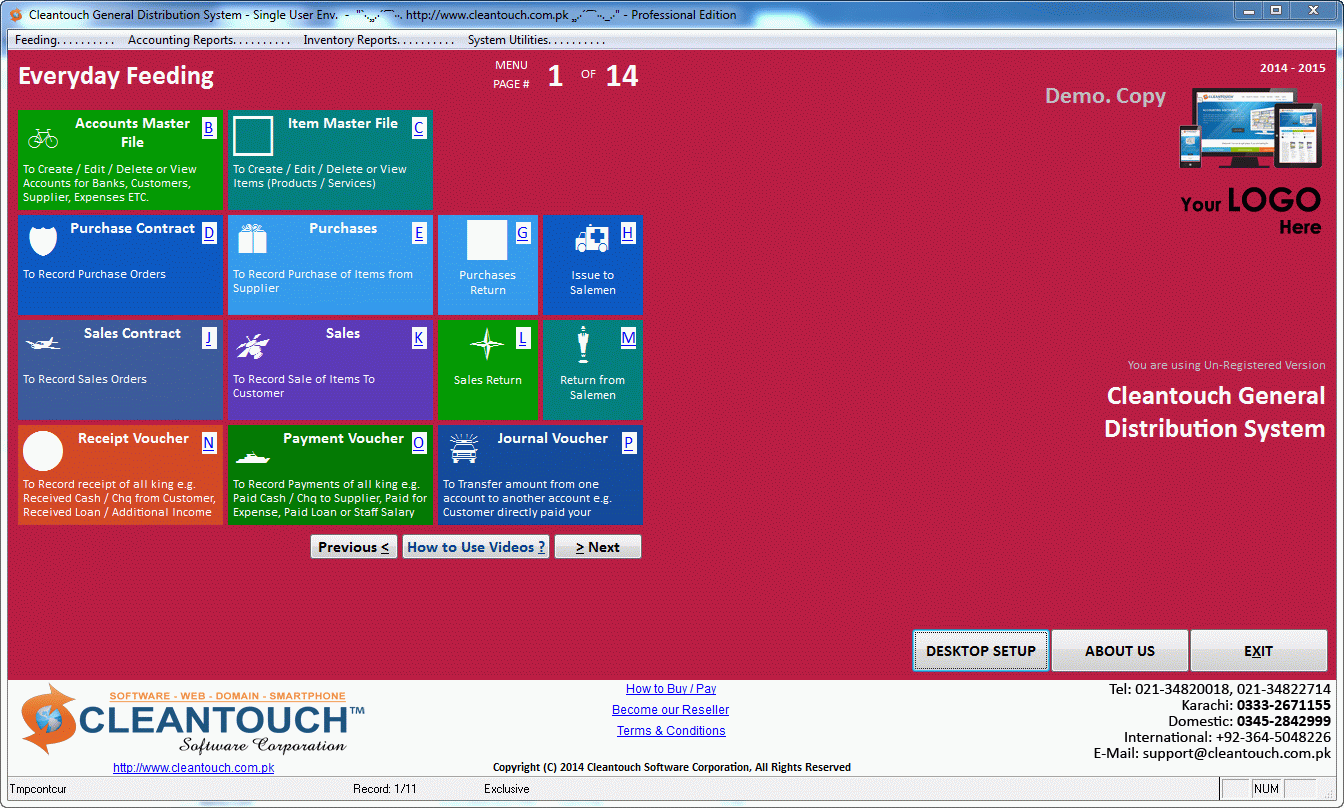This screenshot has width=1344, height=808.
Task: Click the ambulance icon on Issue to Salemen
Action: 592,239
